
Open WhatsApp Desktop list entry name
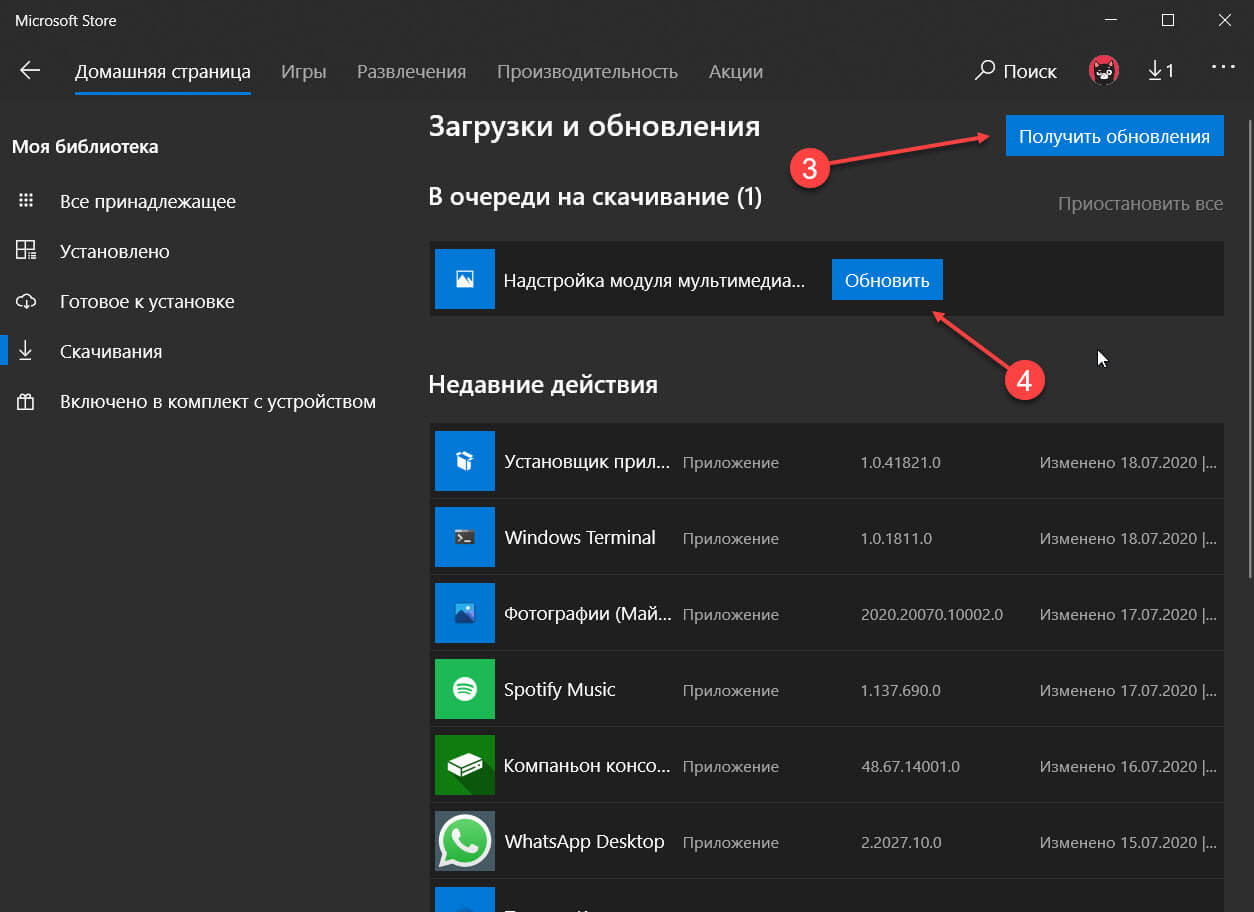click(585, 841)
